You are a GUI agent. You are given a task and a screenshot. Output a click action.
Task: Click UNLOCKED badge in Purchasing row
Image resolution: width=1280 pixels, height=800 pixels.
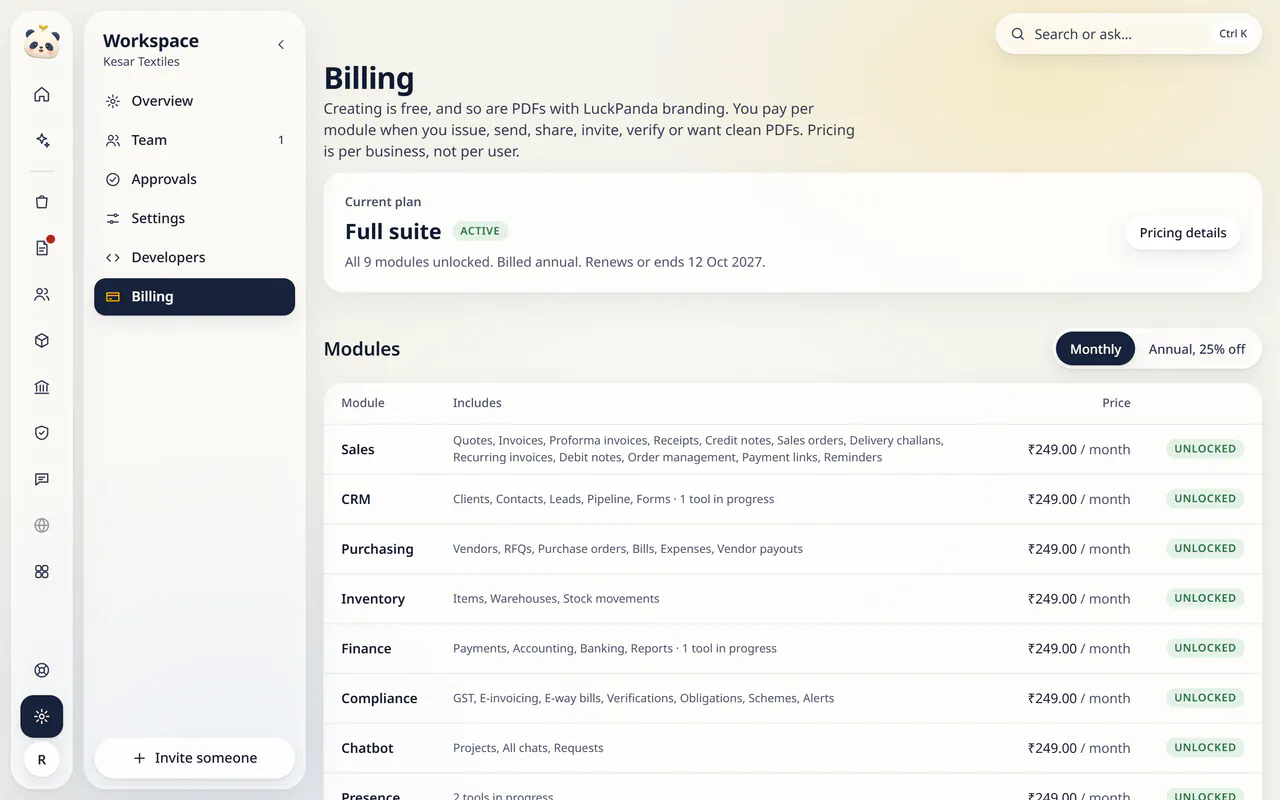[1205, 548]
